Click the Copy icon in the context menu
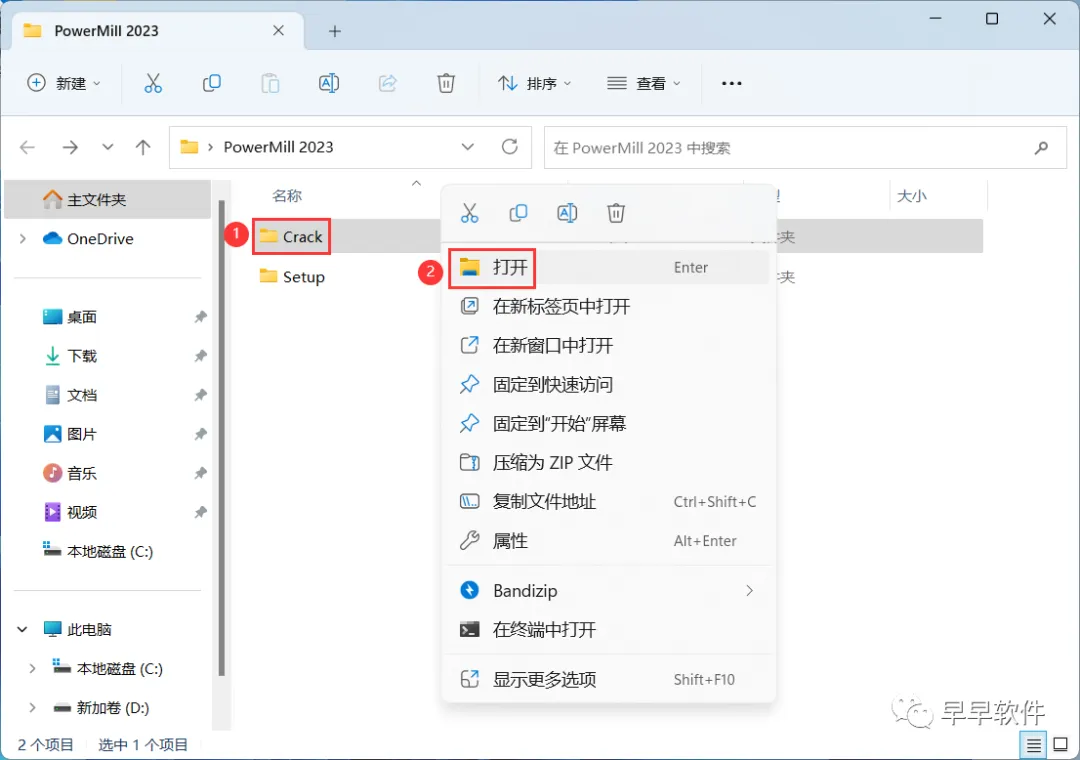Screen dimensions: 1080x760 [518, 214]
